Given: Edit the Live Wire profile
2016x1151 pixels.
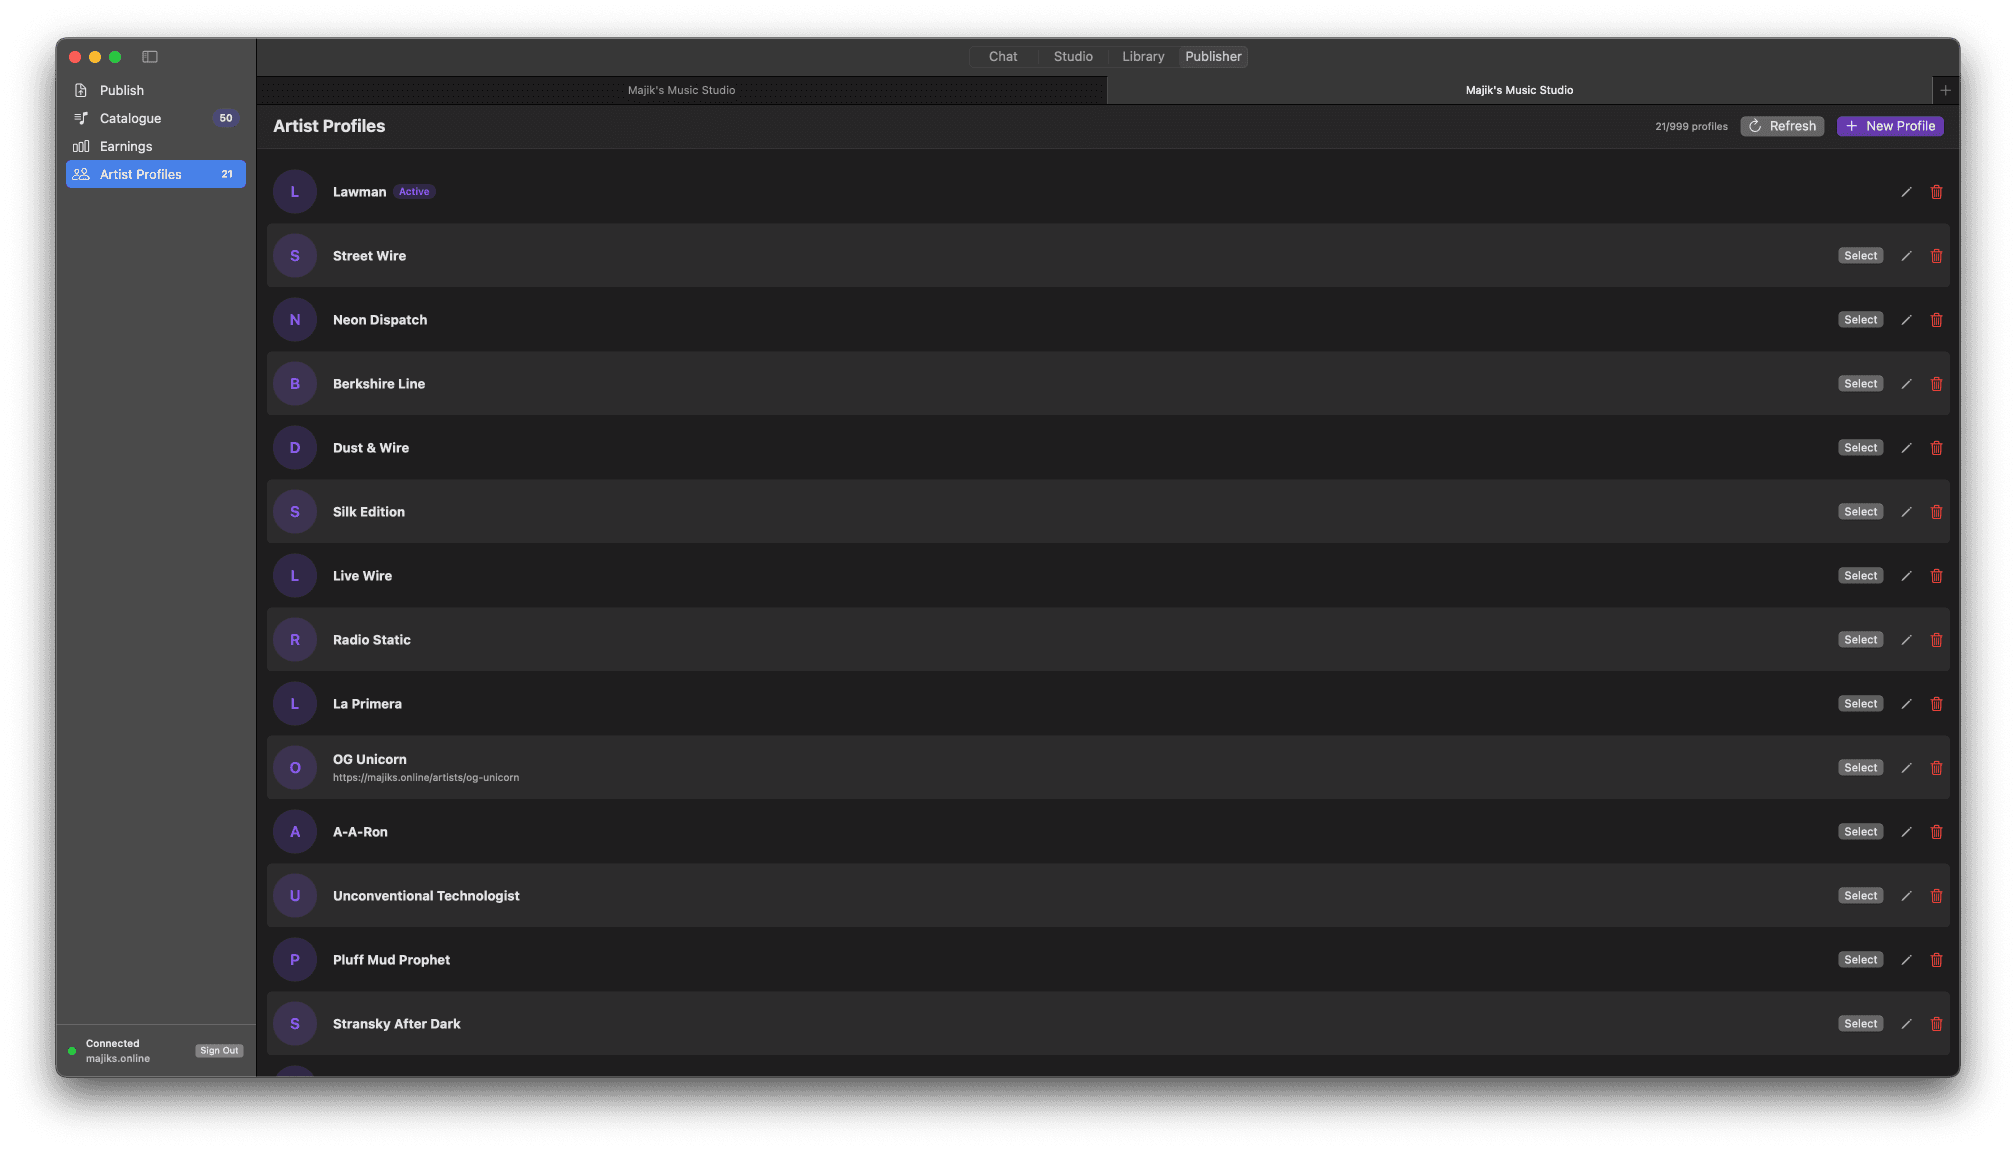Looking at the screenshot, I should pos(1906,576).
